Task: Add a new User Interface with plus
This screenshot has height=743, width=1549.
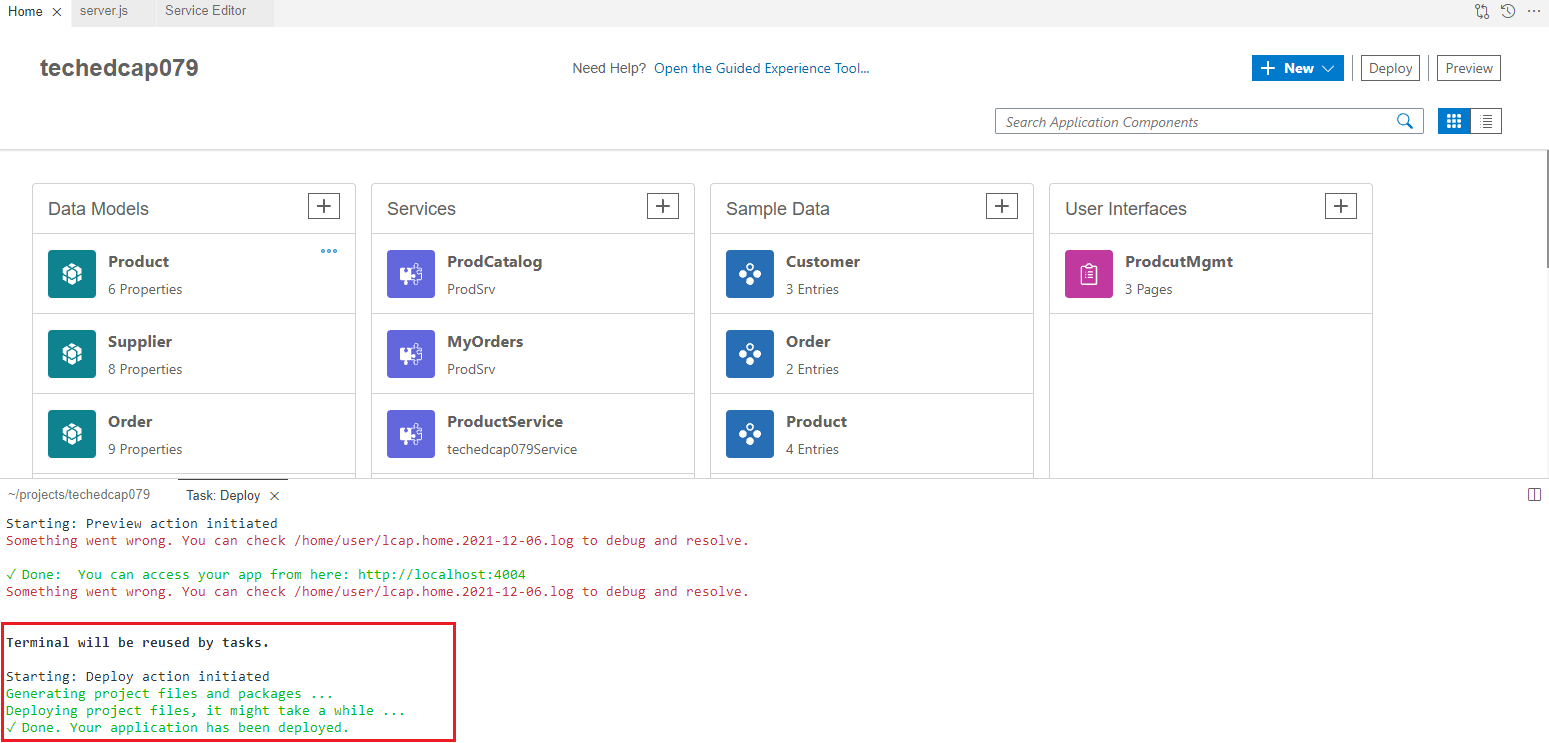Action: point(1340,206)
